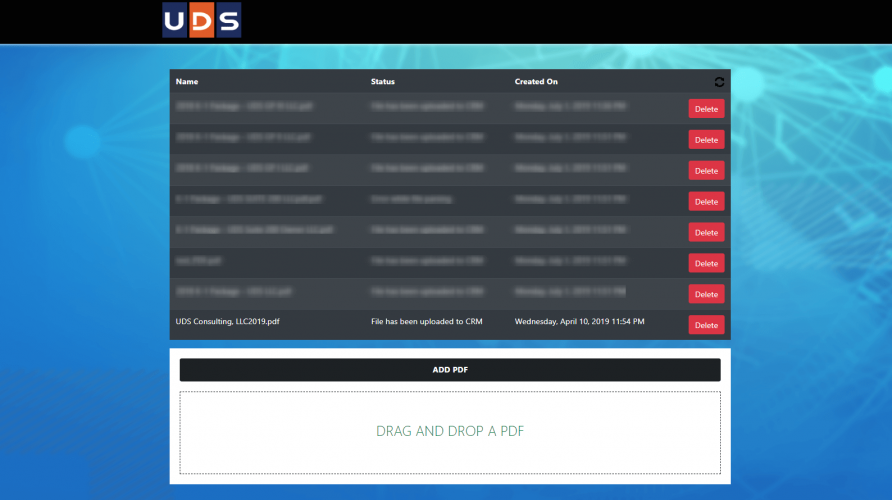
Task: Click the Name column header
Action: click(x=187, y=81)
